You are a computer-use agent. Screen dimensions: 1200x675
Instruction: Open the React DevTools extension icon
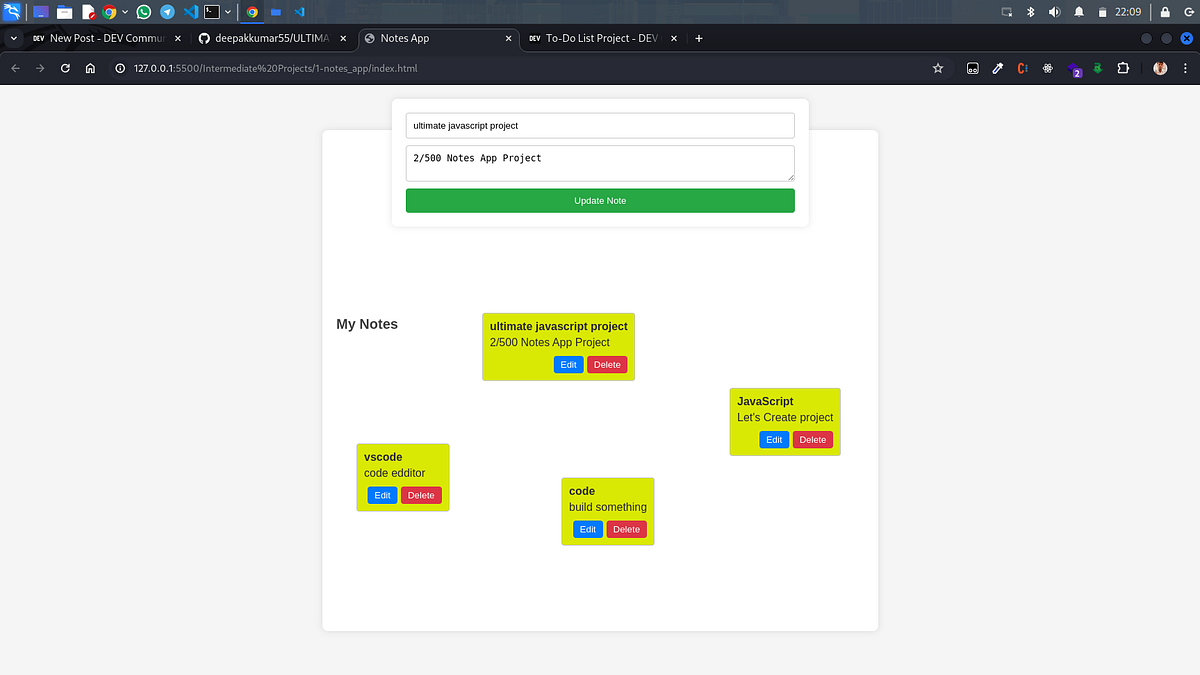pos(1047,68)
